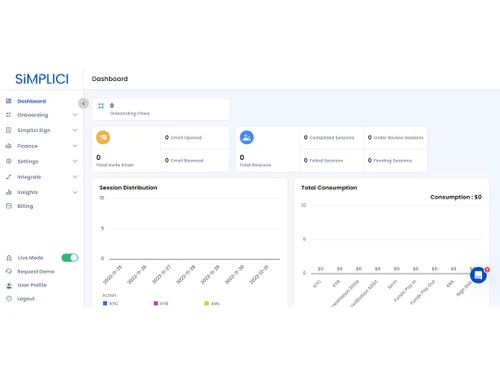Image resolution: width=500 pixels, height=375 pixels.
Task: Click the Logout icon
Action: click(x=9, y=299)
